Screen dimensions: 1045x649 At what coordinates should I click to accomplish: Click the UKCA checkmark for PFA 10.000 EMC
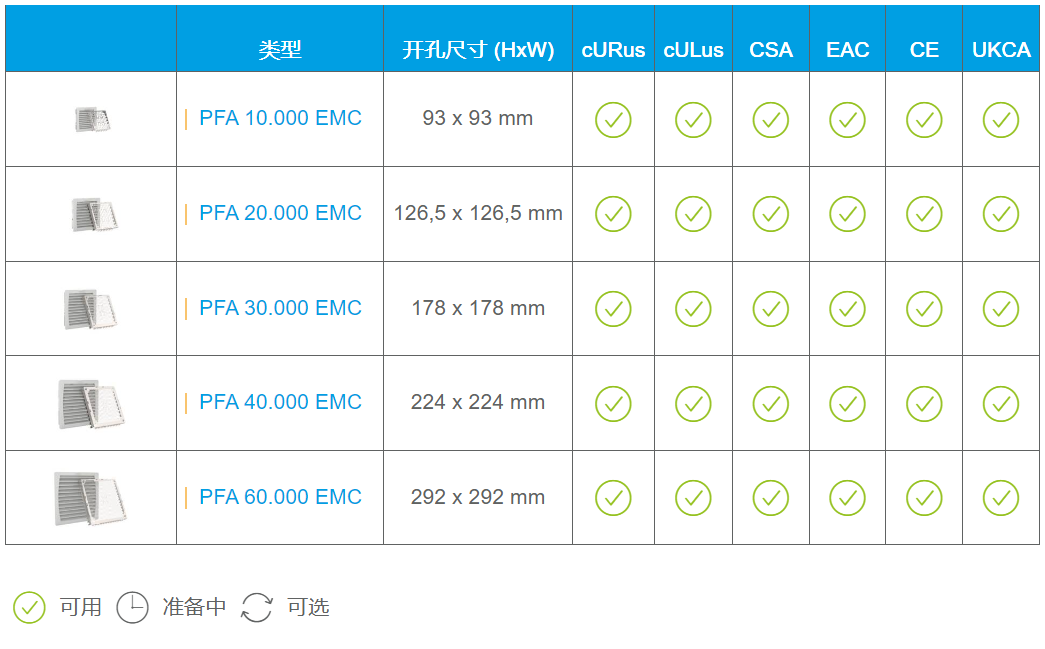[1001, 120]
